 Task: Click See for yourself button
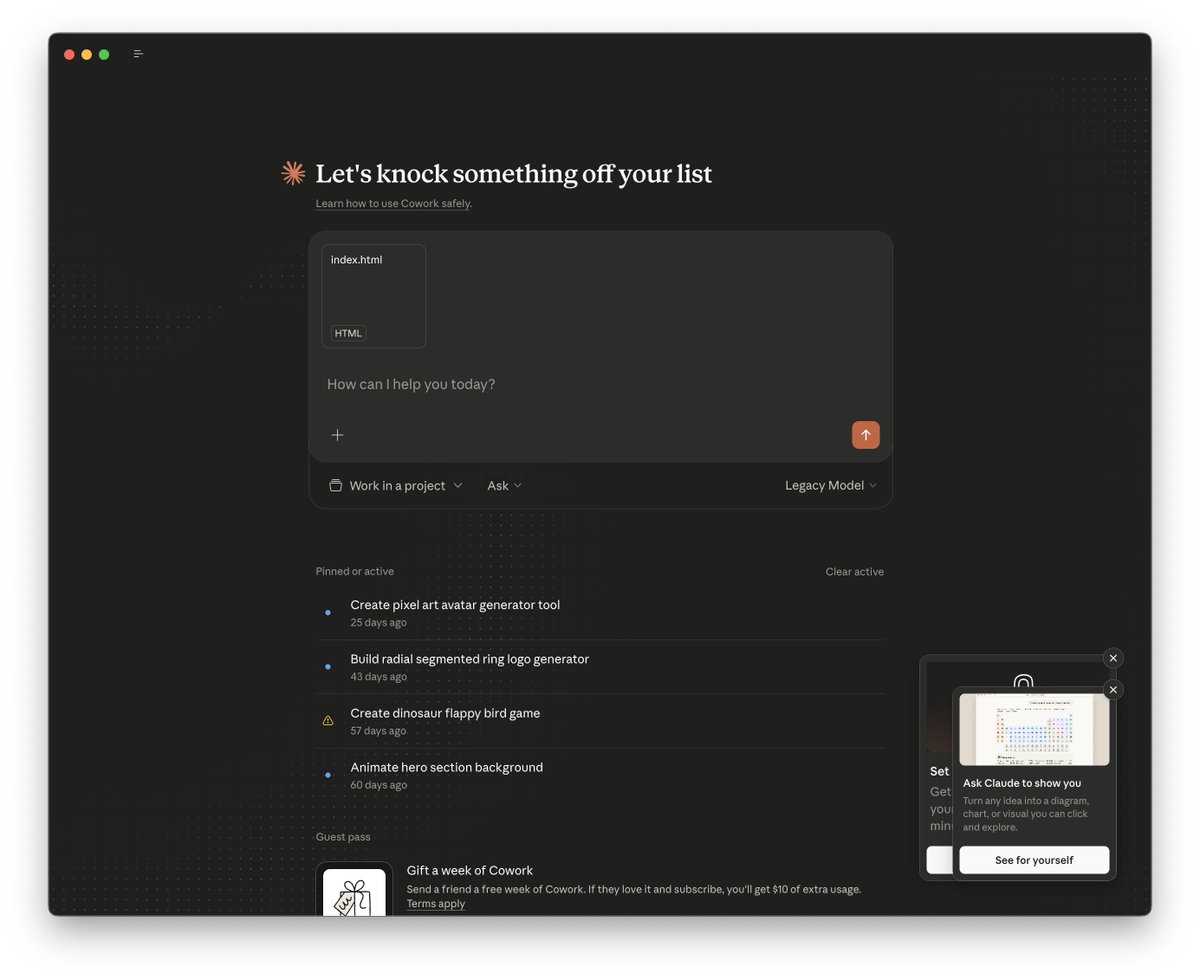1034,860
